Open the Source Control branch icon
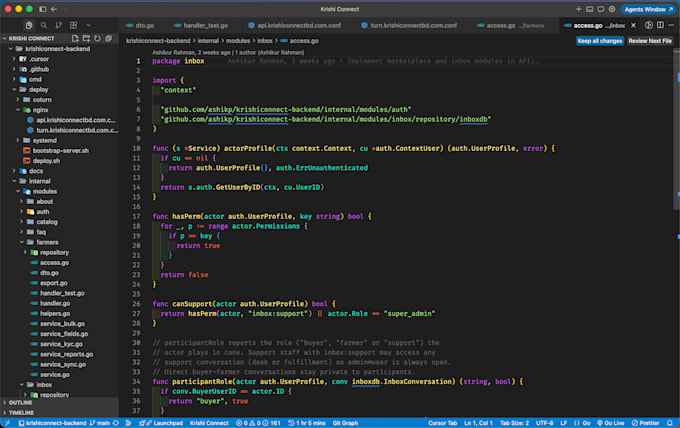This screenshot has width=680, height=428. (59, 25)
